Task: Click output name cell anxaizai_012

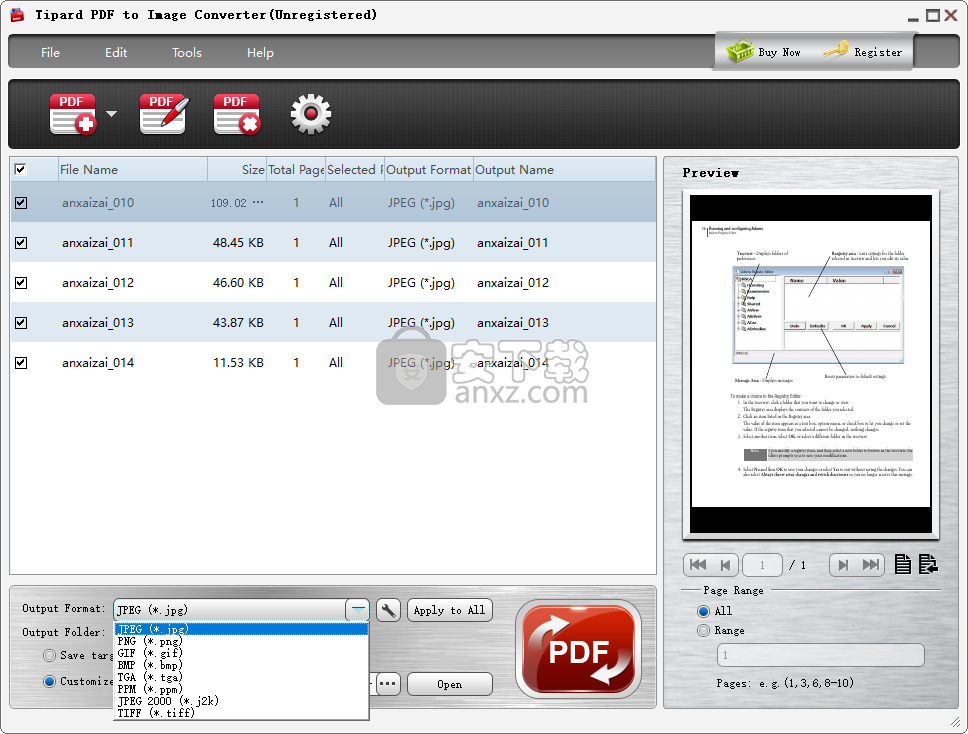Action: (x=512, y=283)
